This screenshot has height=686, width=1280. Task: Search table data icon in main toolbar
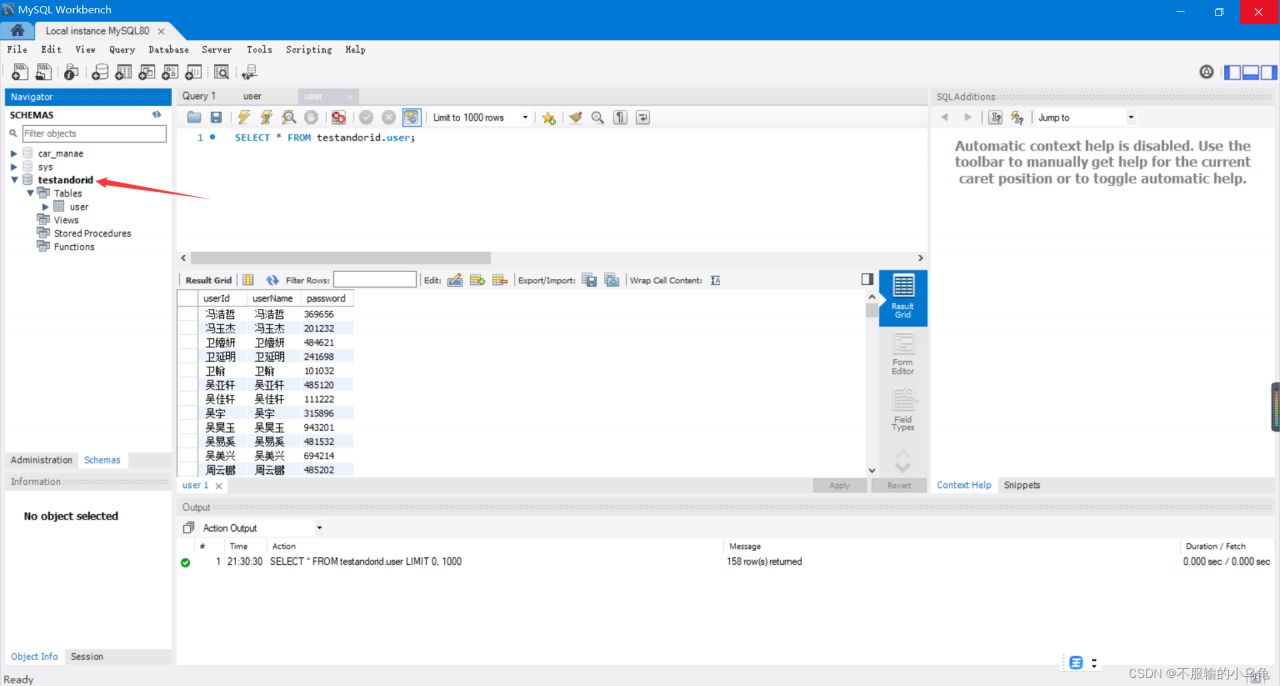click(221, 72)
